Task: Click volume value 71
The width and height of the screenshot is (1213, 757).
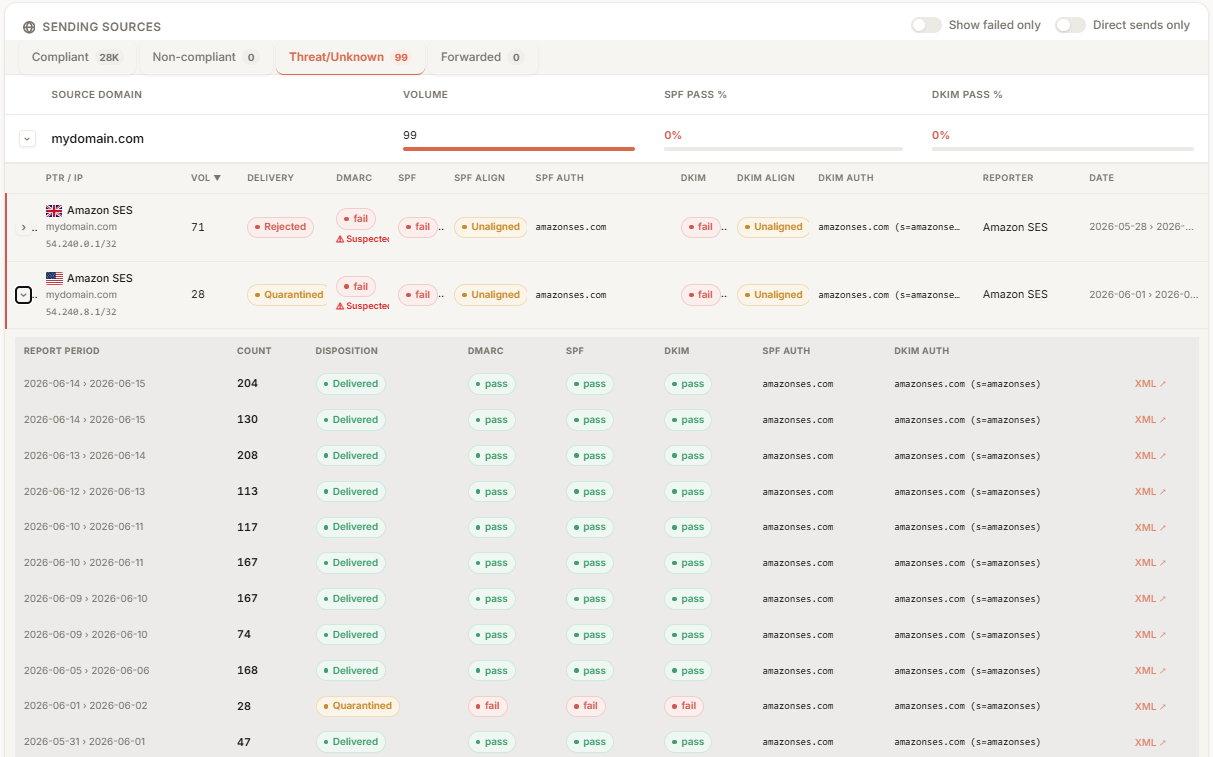Action: (198, 227)
